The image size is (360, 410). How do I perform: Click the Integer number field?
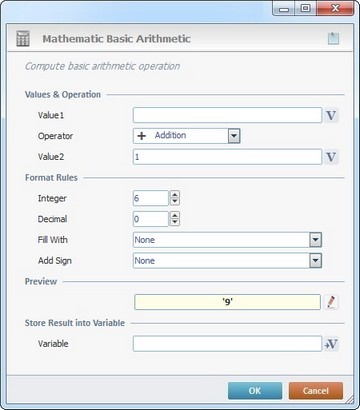151,198
